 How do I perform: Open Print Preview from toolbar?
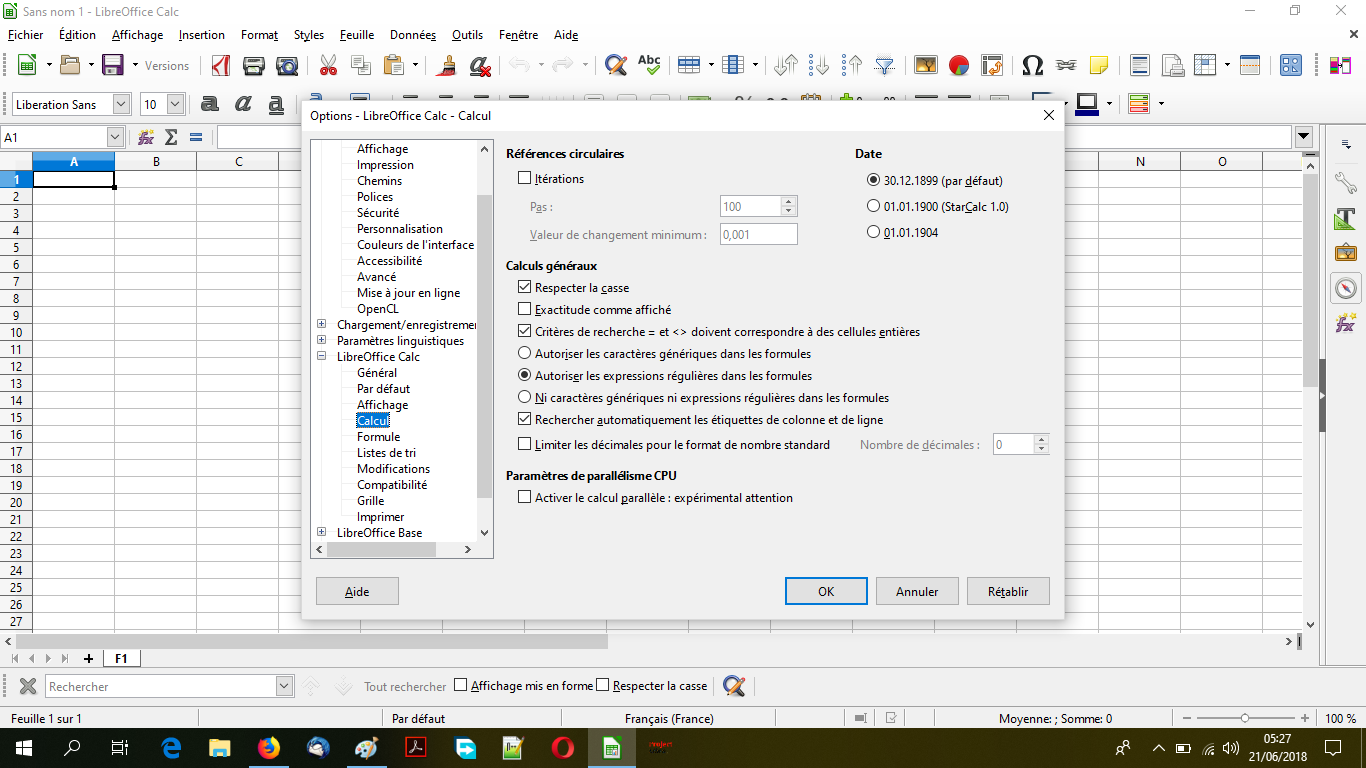tap(287, 65)
